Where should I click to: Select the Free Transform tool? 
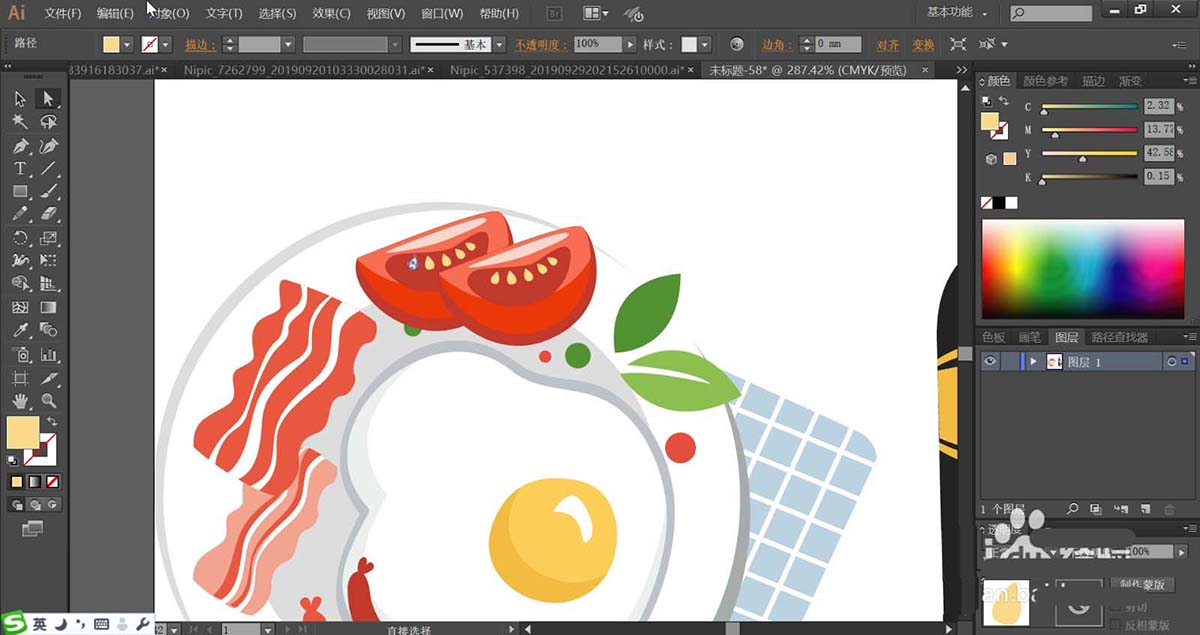pyautogui.click(x=48, y=261)
